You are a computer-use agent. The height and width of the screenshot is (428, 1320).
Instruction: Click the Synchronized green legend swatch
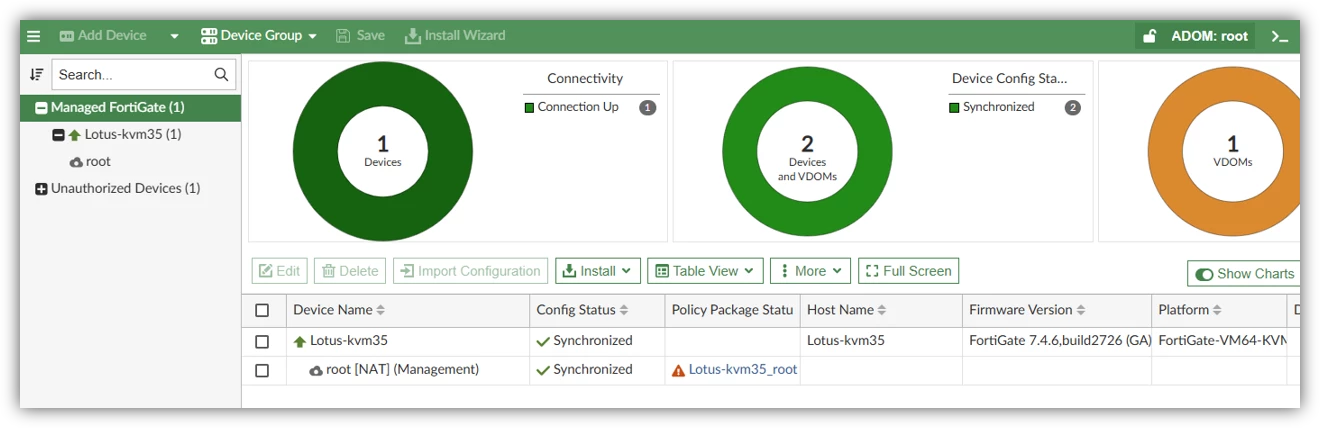(954, 108)
